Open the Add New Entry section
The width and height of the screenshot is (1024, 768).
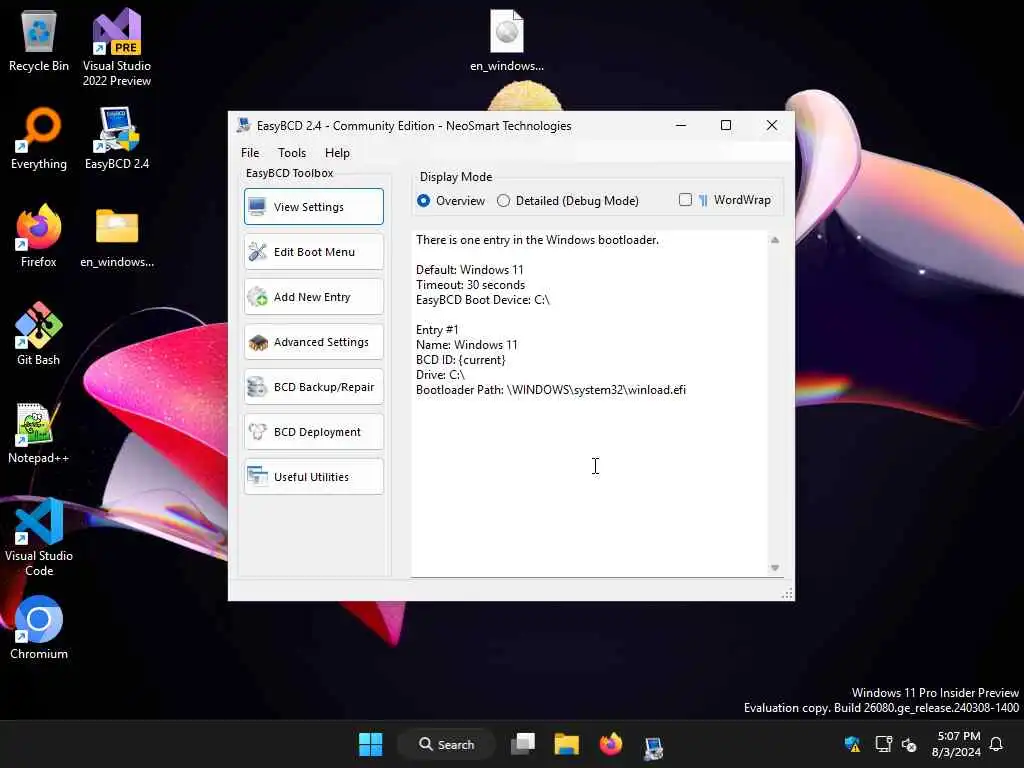pyautogui.click(x=313, y=296)
